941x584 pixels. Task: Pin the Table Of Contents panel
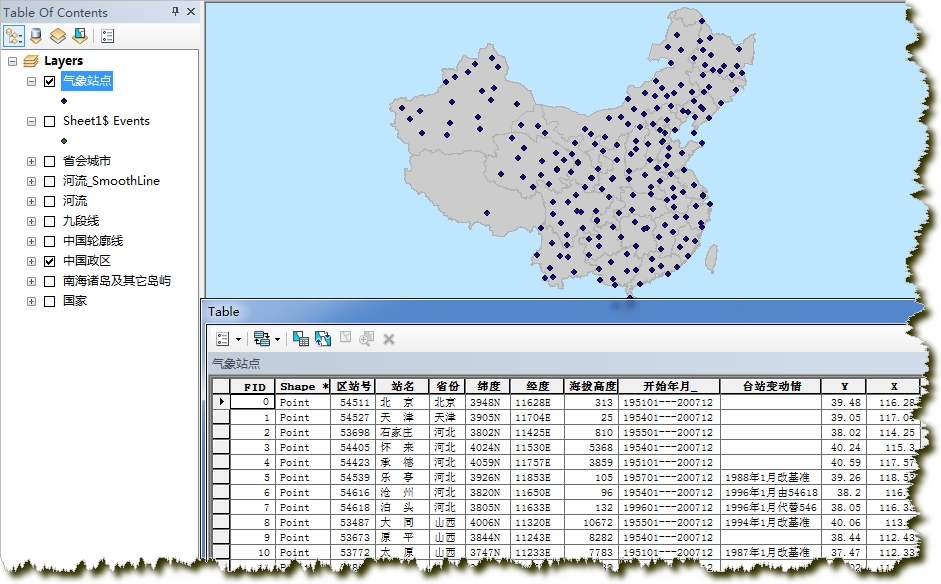176,12
